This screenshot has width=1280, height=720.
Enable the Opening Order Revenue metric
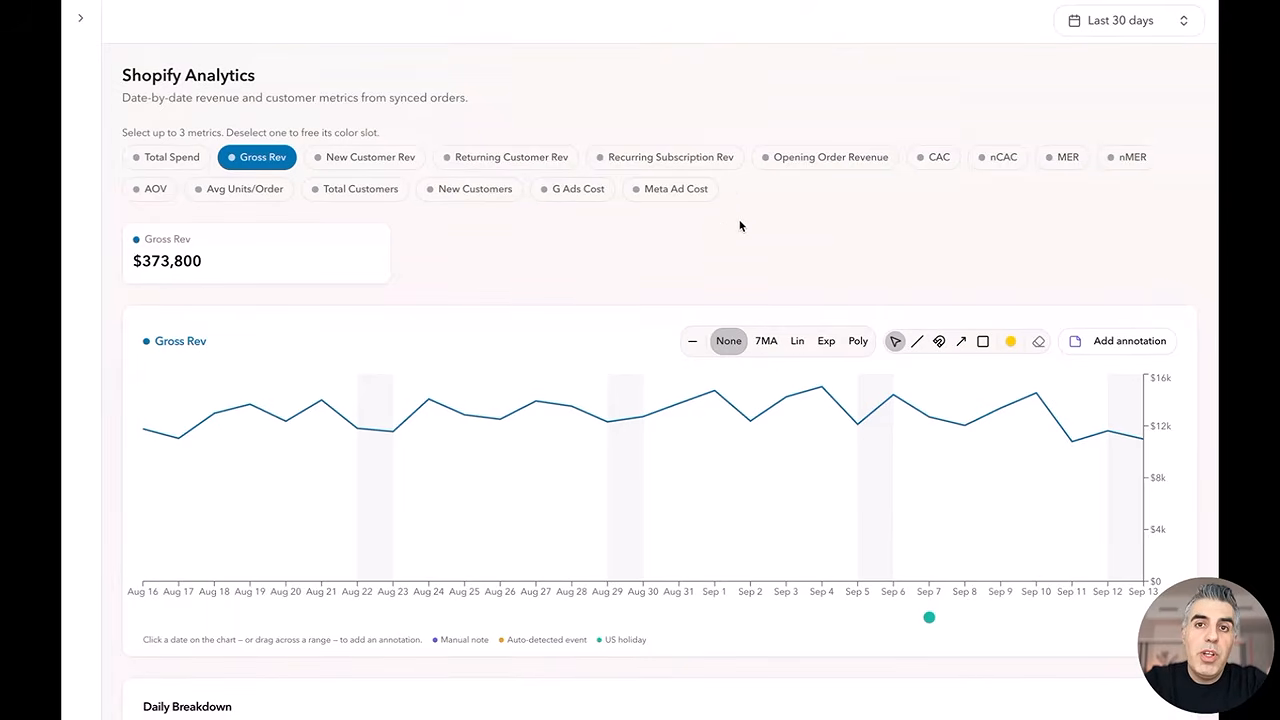tap(825, 157)
